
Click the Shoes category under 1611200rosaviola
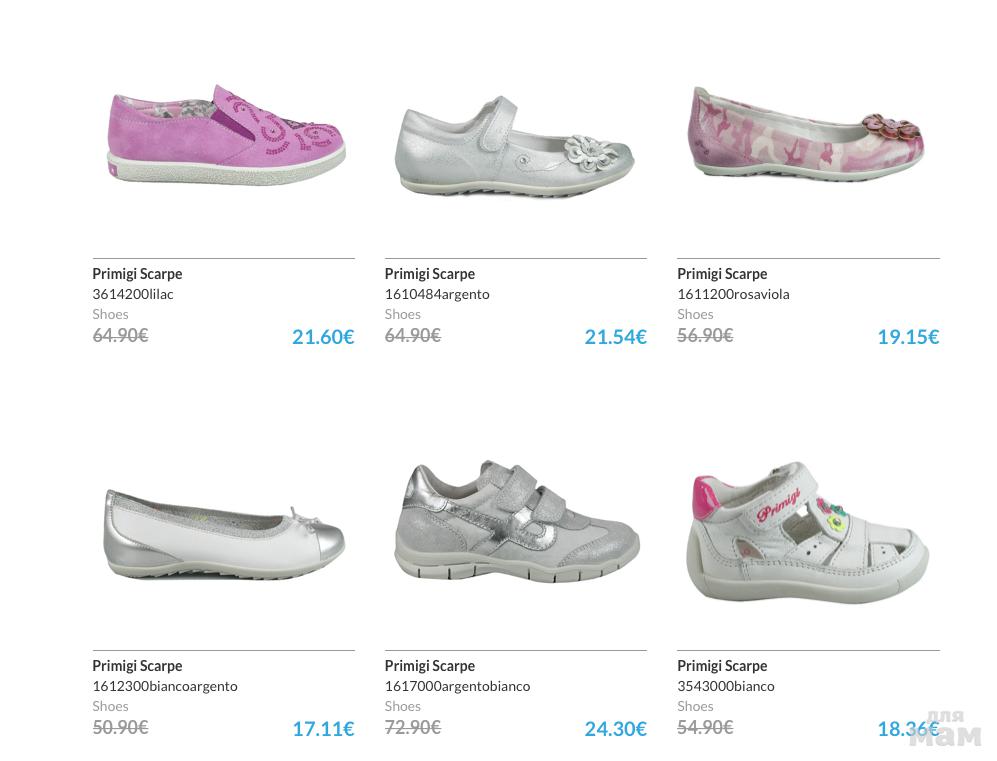pyautogui.click(x=695, y=314)
